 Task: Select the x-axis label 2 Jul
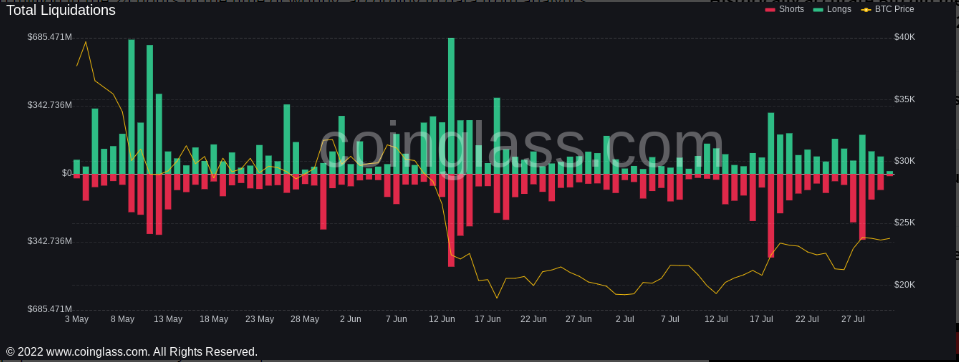pos(625,319)
